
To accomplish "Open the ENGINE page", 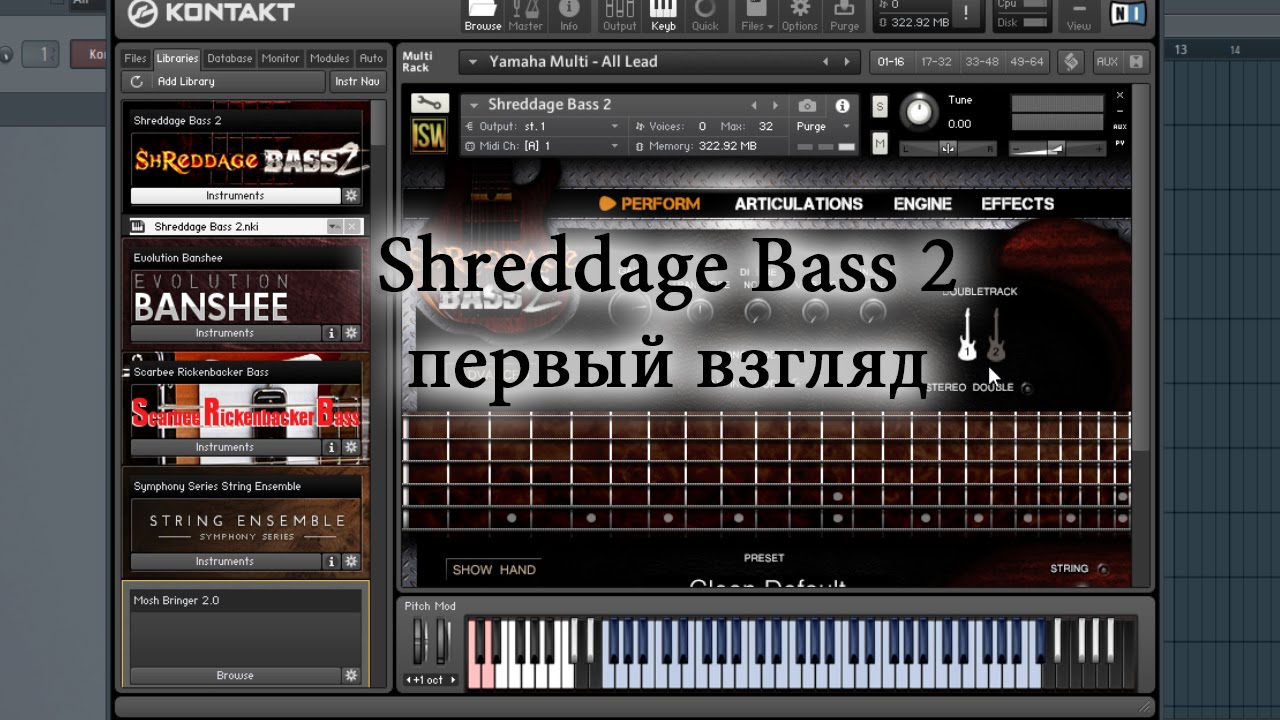I will 922,204.
